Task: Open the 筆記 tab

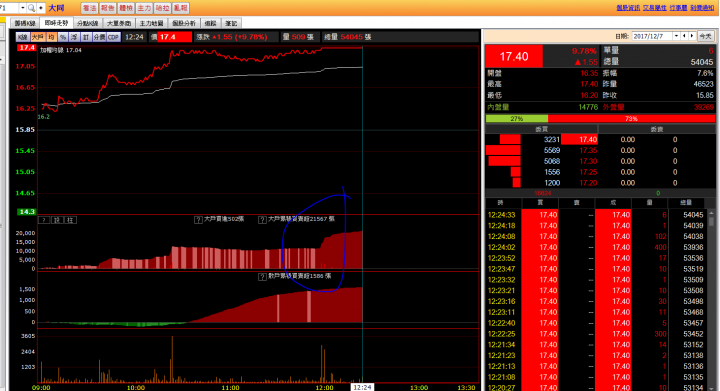Action: pyautogui.click(x=231, y=23)
